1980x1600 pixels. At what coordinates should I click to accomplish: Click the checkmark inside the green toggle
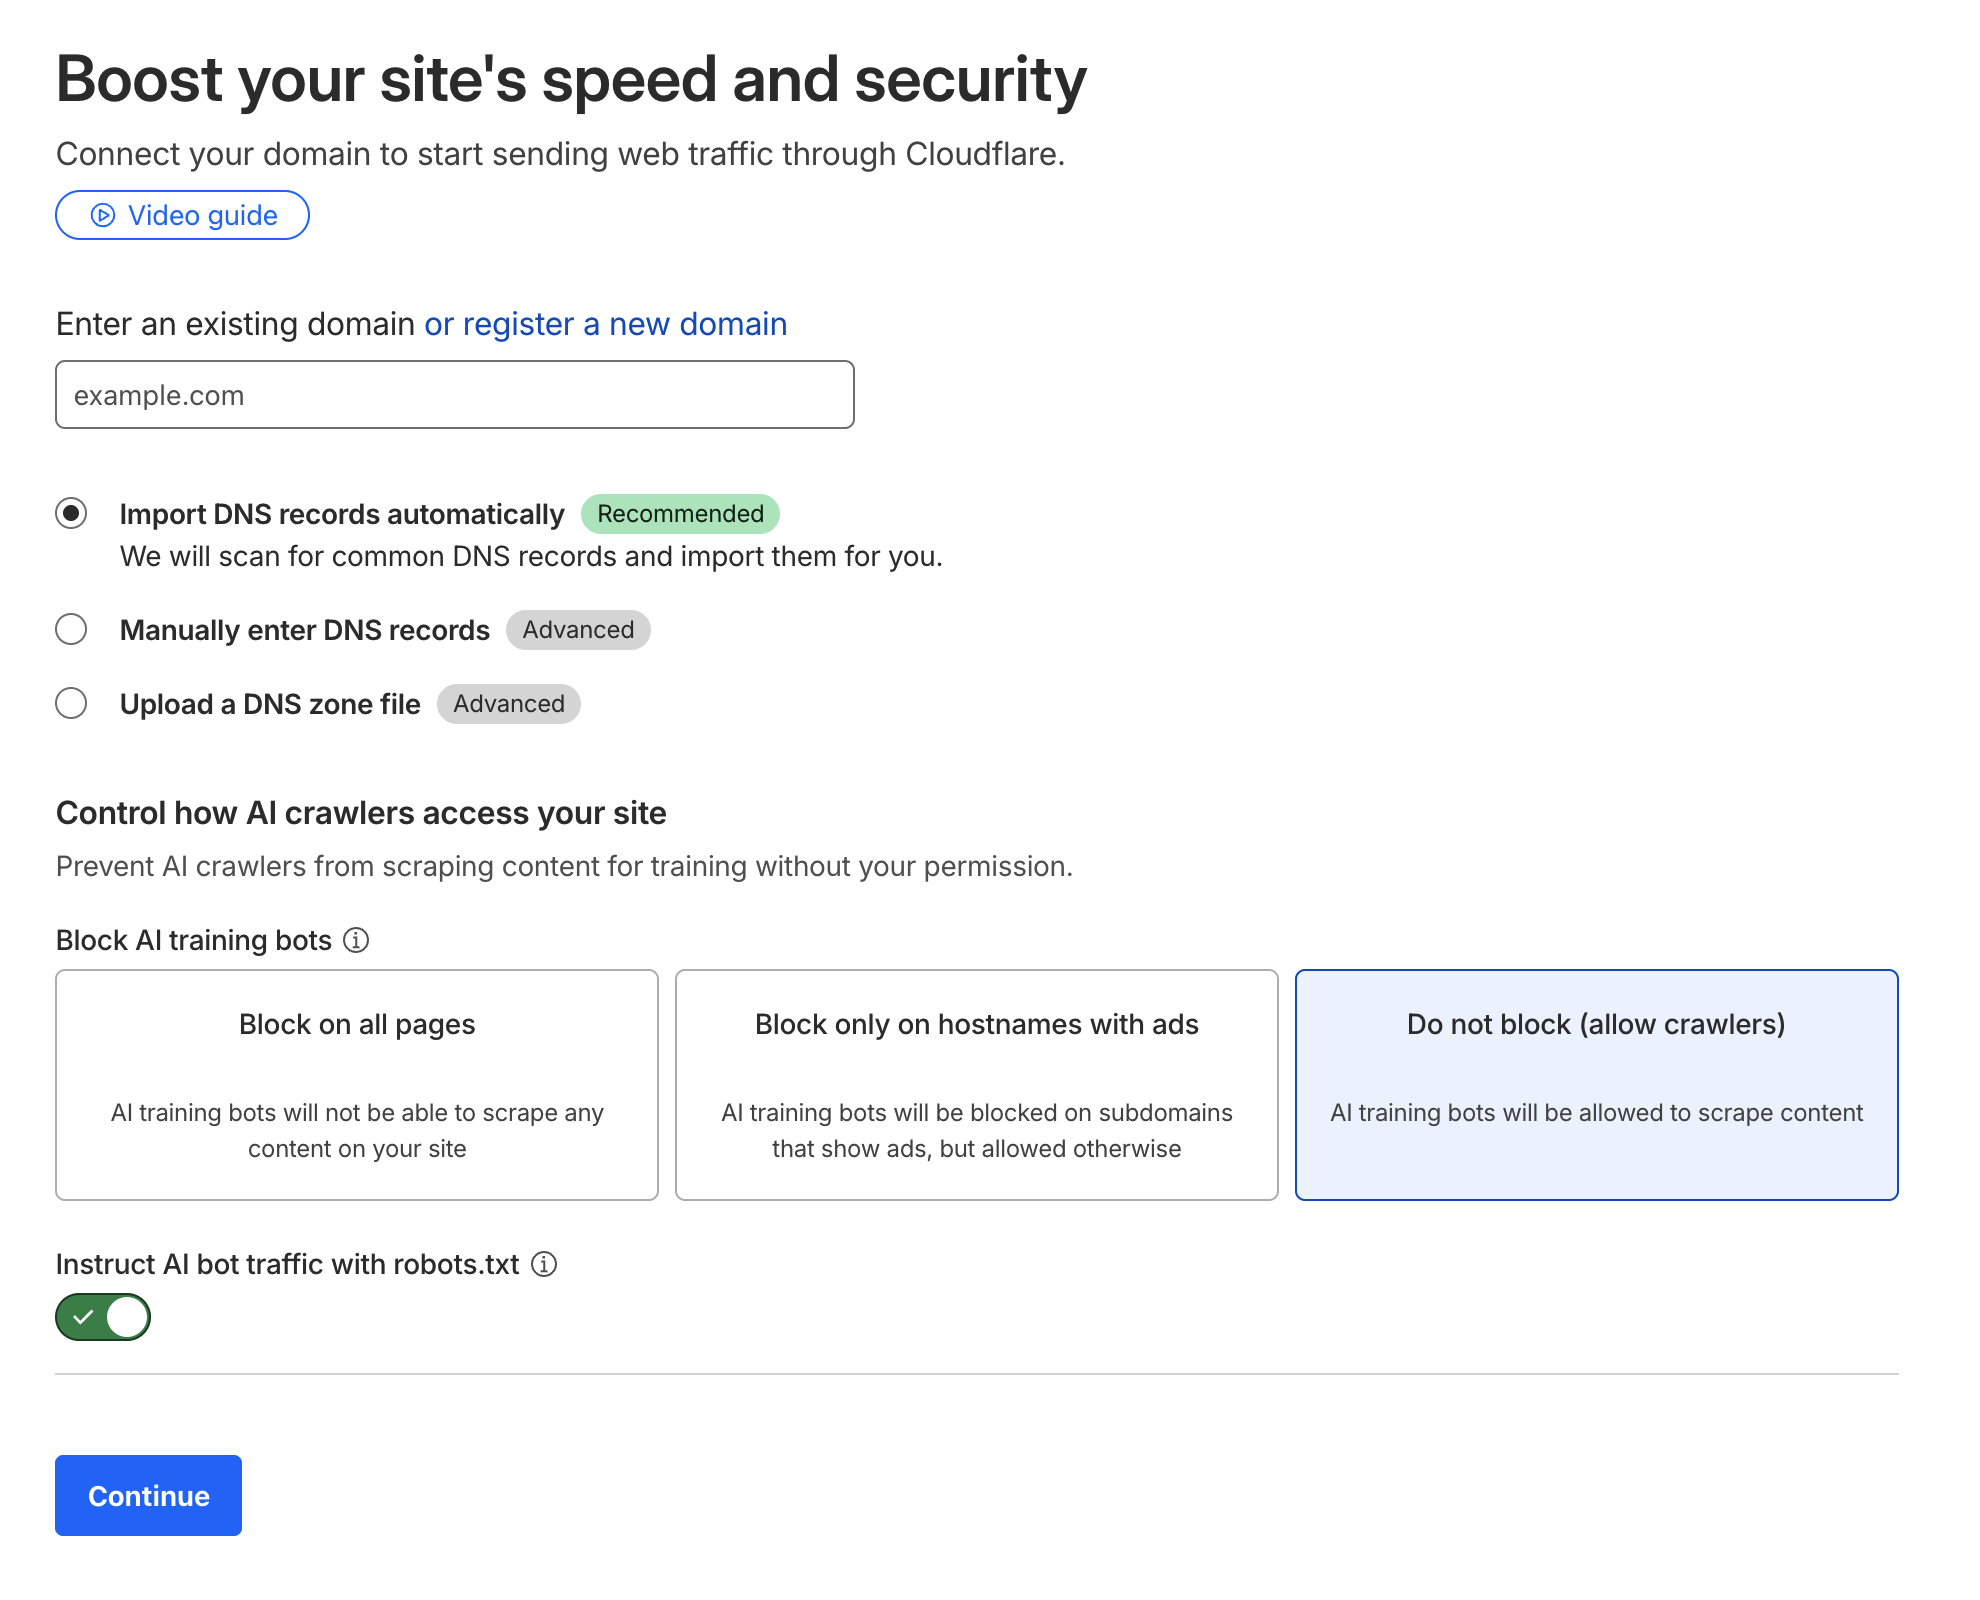coord(85,1318)
